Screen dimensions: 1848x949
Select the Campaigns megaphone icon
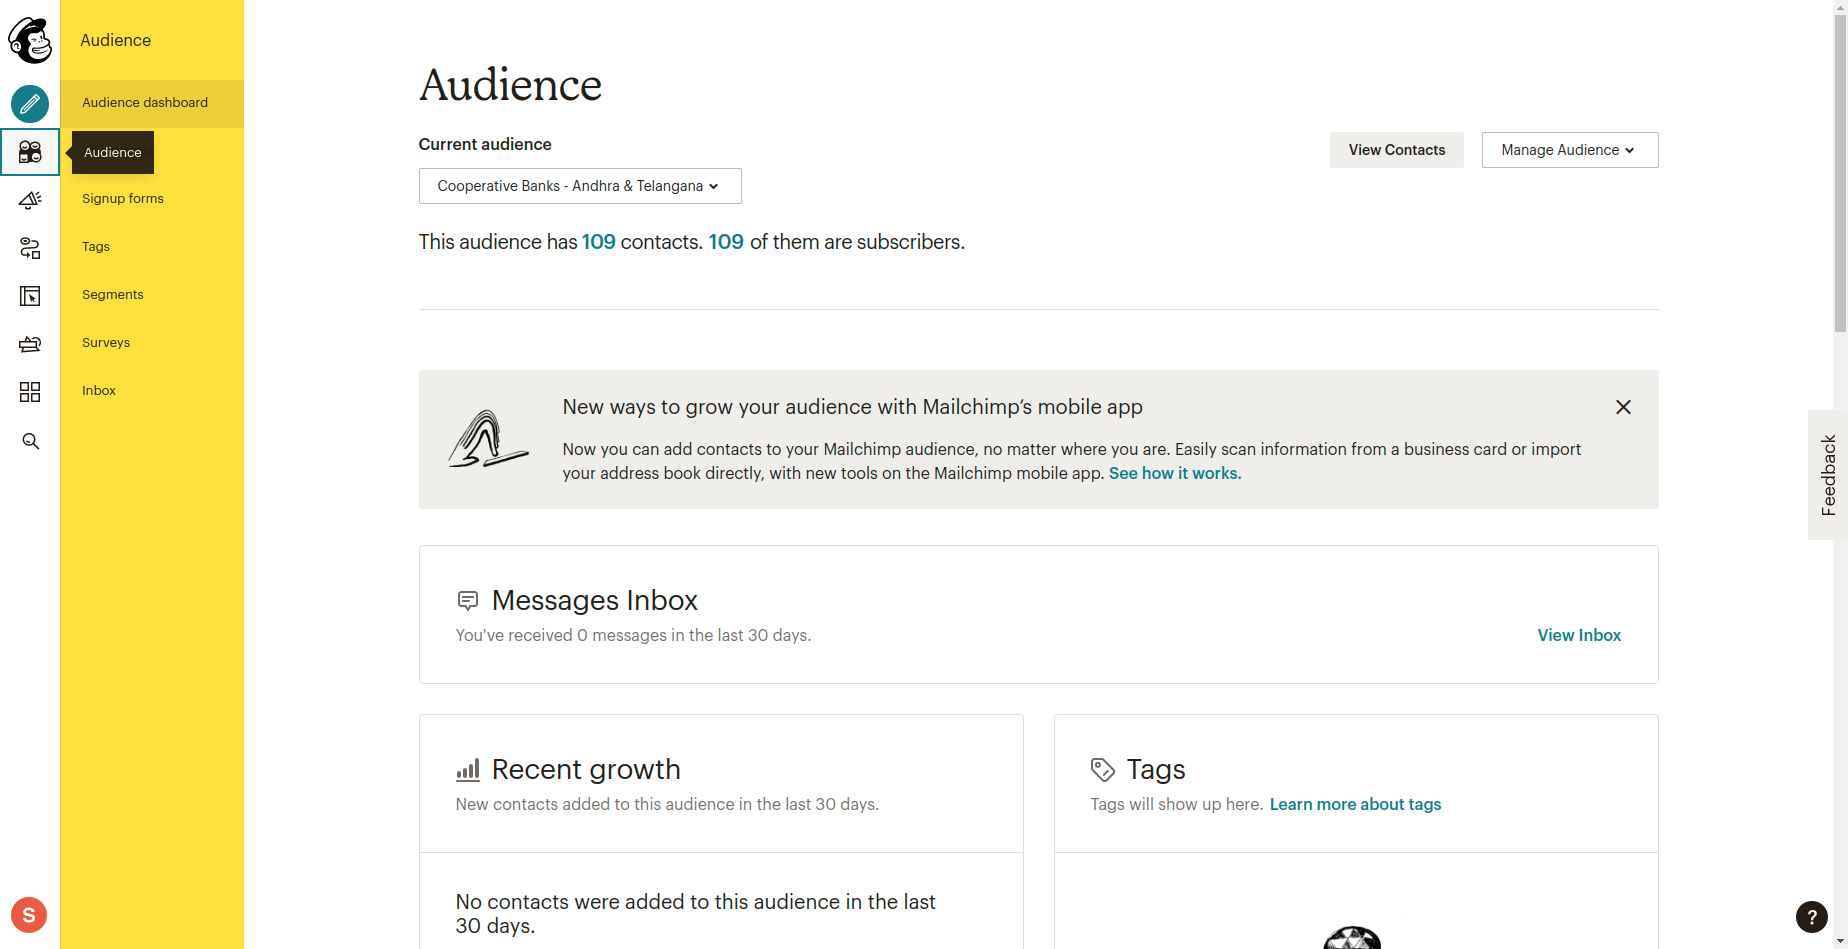coord(29,200)
